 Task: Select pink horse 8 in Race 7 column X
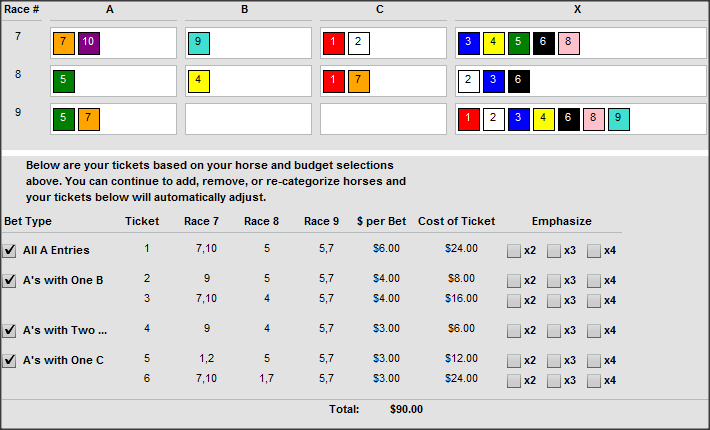coord(569,43)
